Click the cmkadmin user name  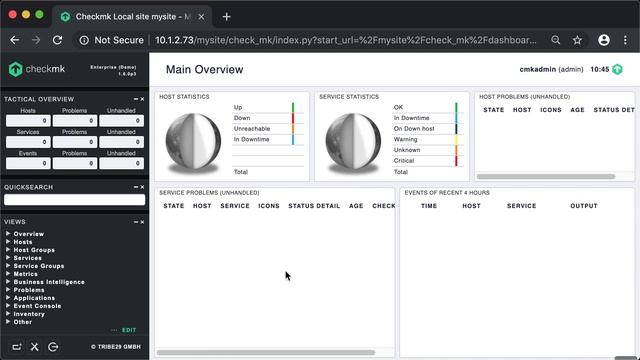(x=538, y=69)
